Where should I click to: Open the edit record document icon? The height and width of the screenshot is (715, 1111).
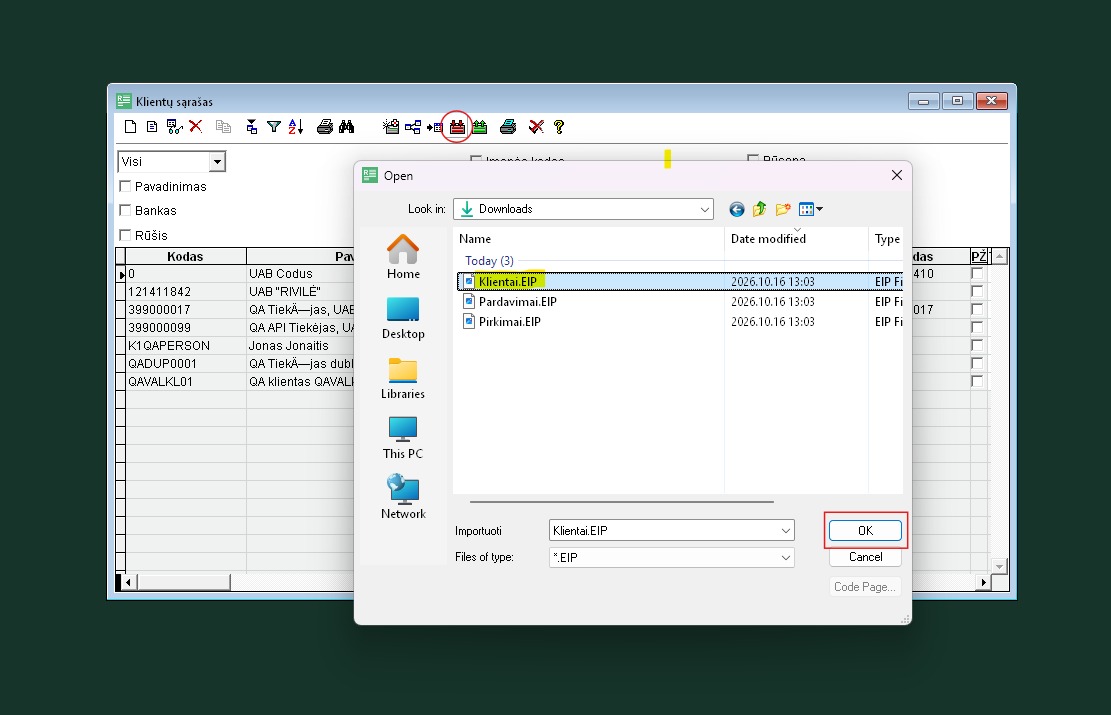tap(152, 127)
